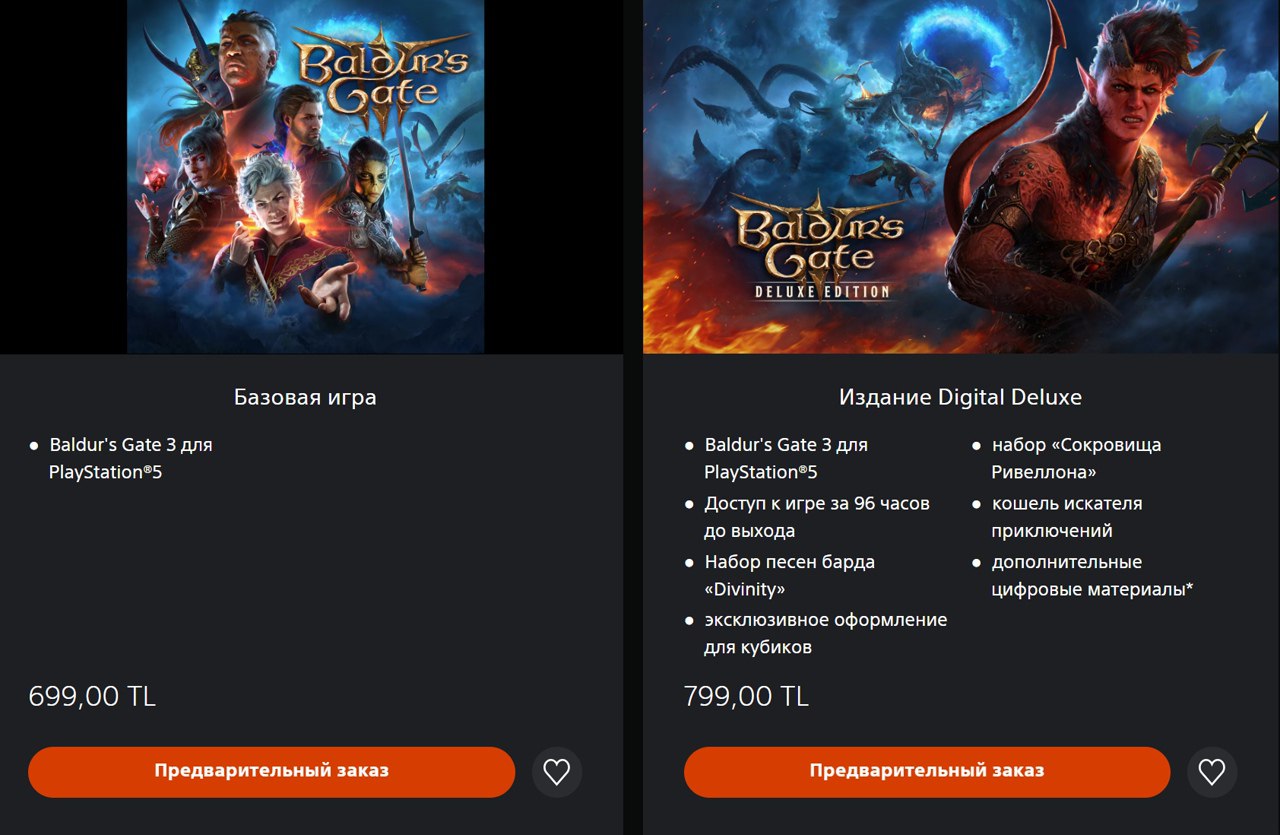Click the heart icon for Digital Deluxe edition
This screenshot has width=1280, height=835.
(x=1212, y=772)
